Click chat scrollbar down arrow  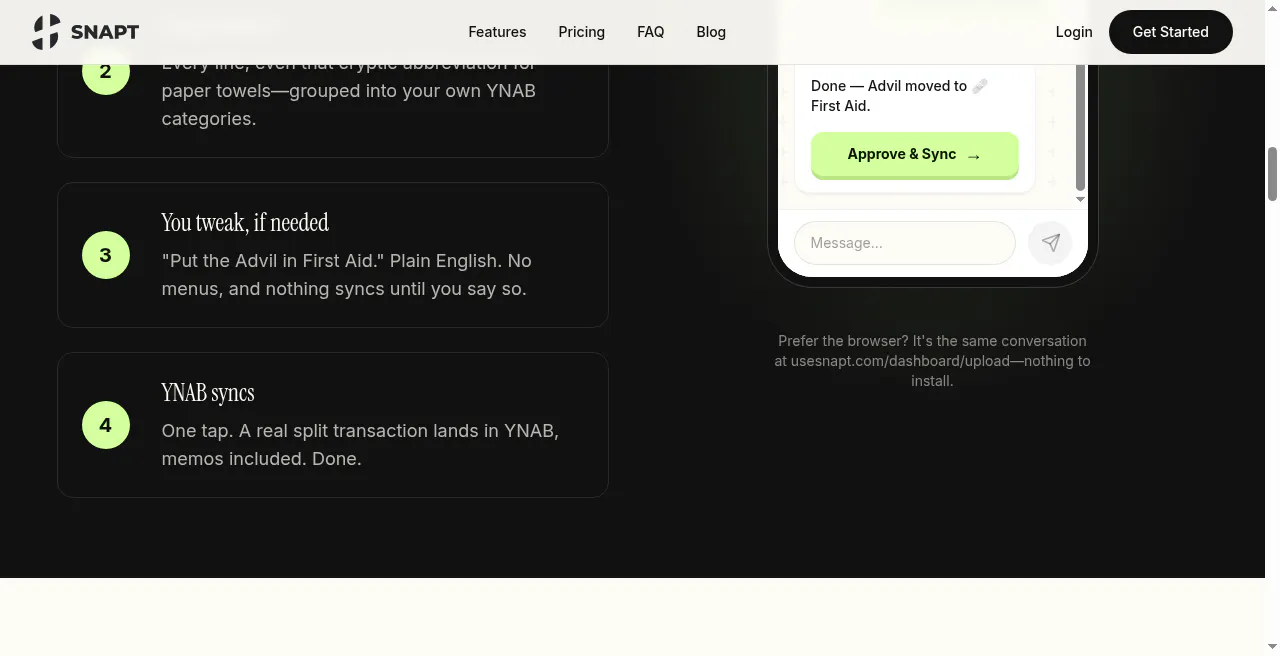[x=1080, y=199]
